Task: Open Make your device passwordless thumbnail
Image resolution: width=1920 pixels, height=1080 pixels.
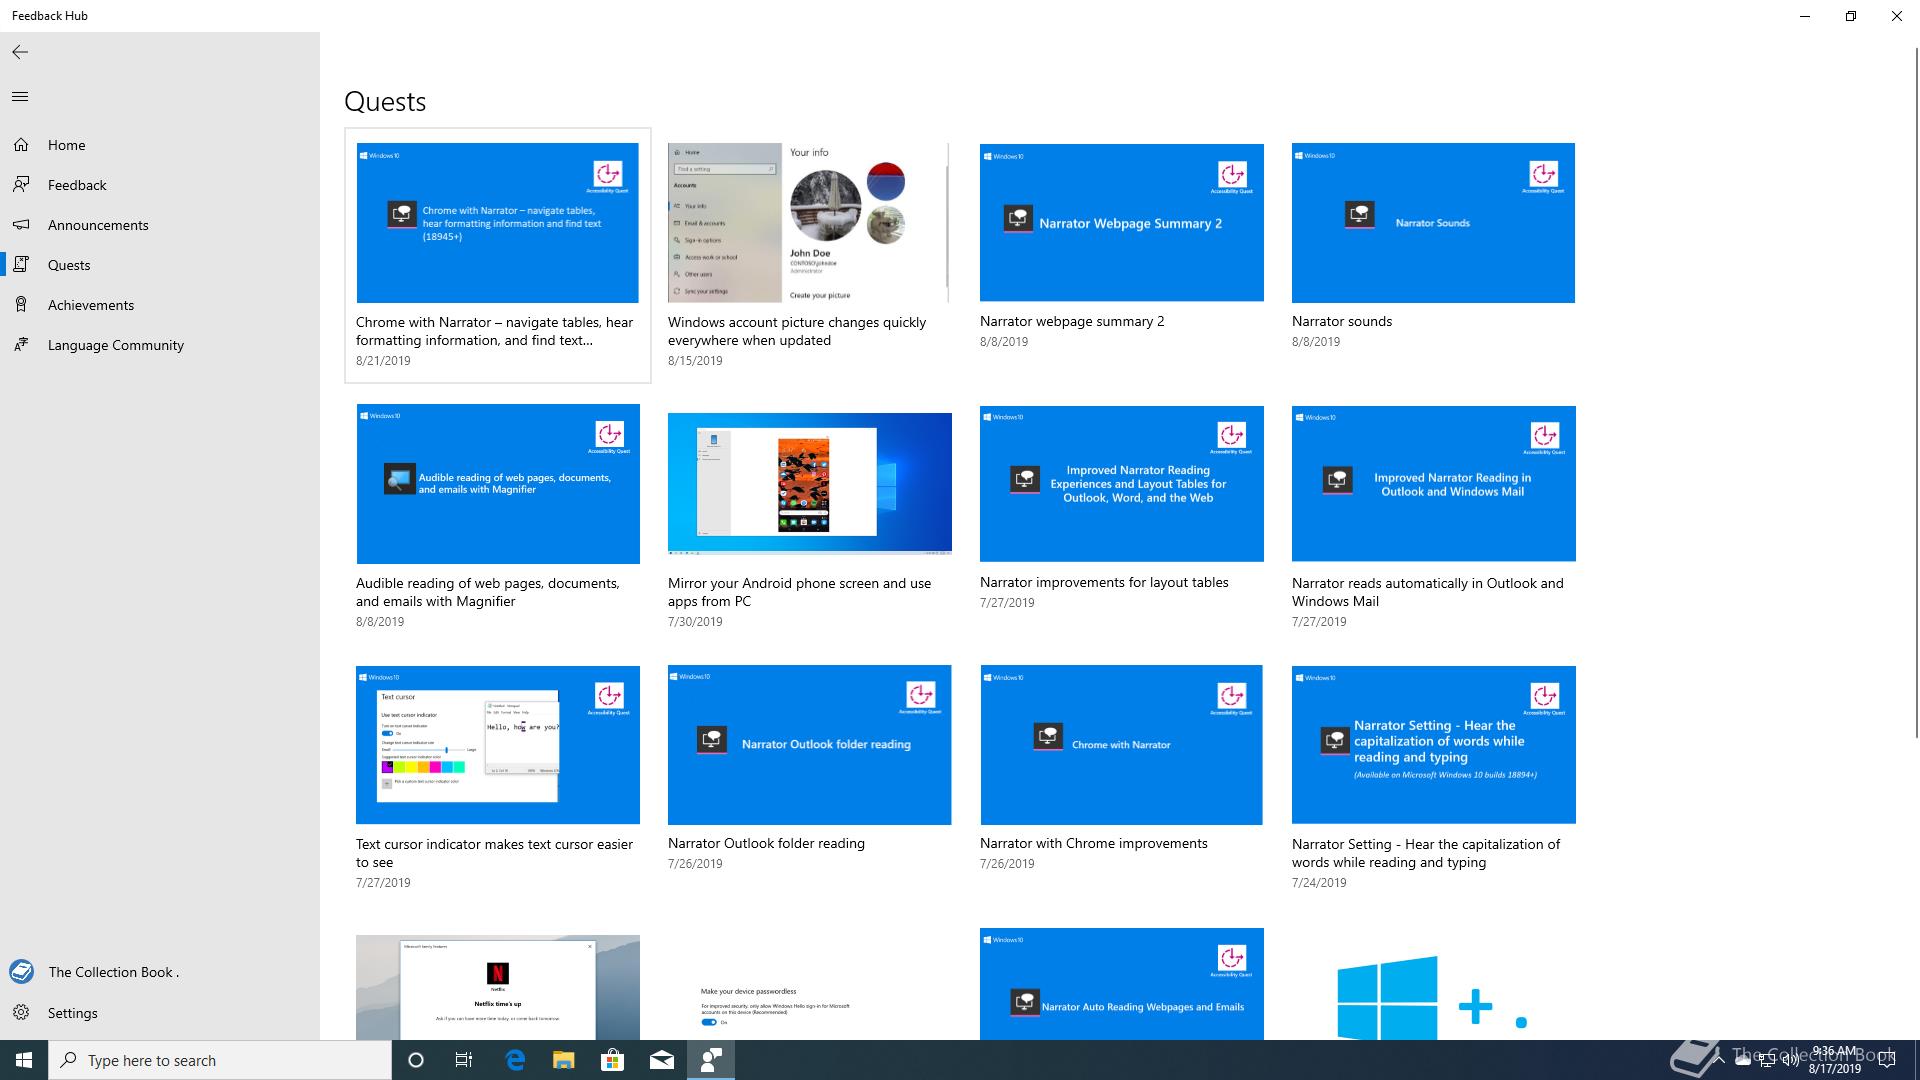Action: (x=810, y=988)
